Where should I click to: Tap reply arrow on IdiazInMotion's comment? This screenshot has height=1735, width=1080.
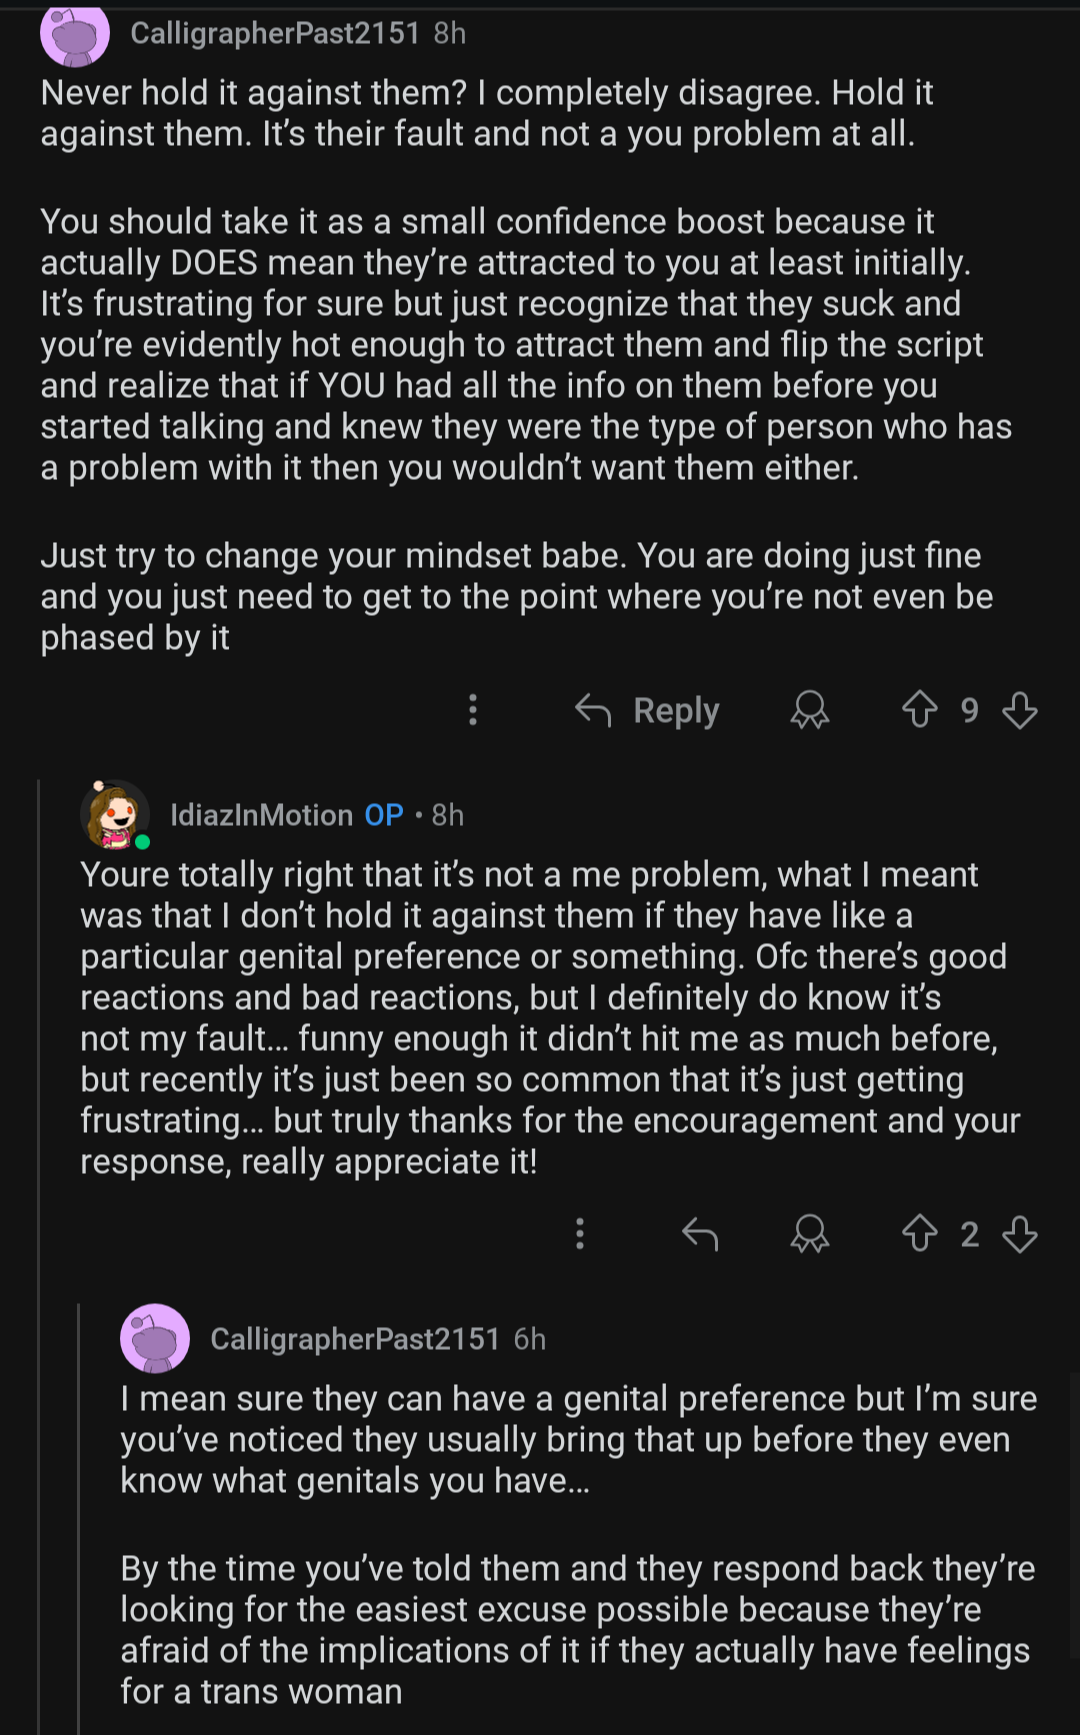[700, 1234]
